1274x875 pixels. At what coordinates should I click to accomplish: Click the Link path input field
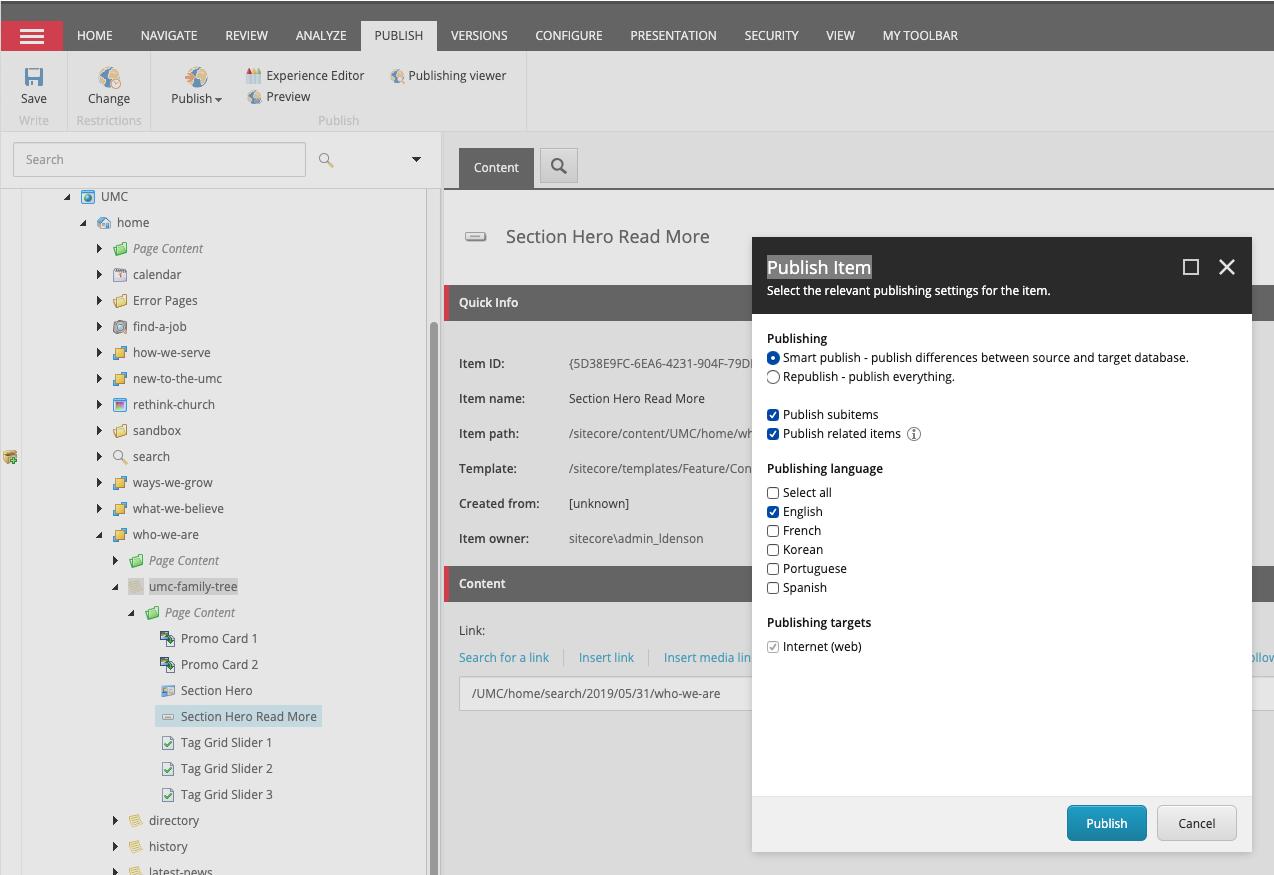point(866,693)
